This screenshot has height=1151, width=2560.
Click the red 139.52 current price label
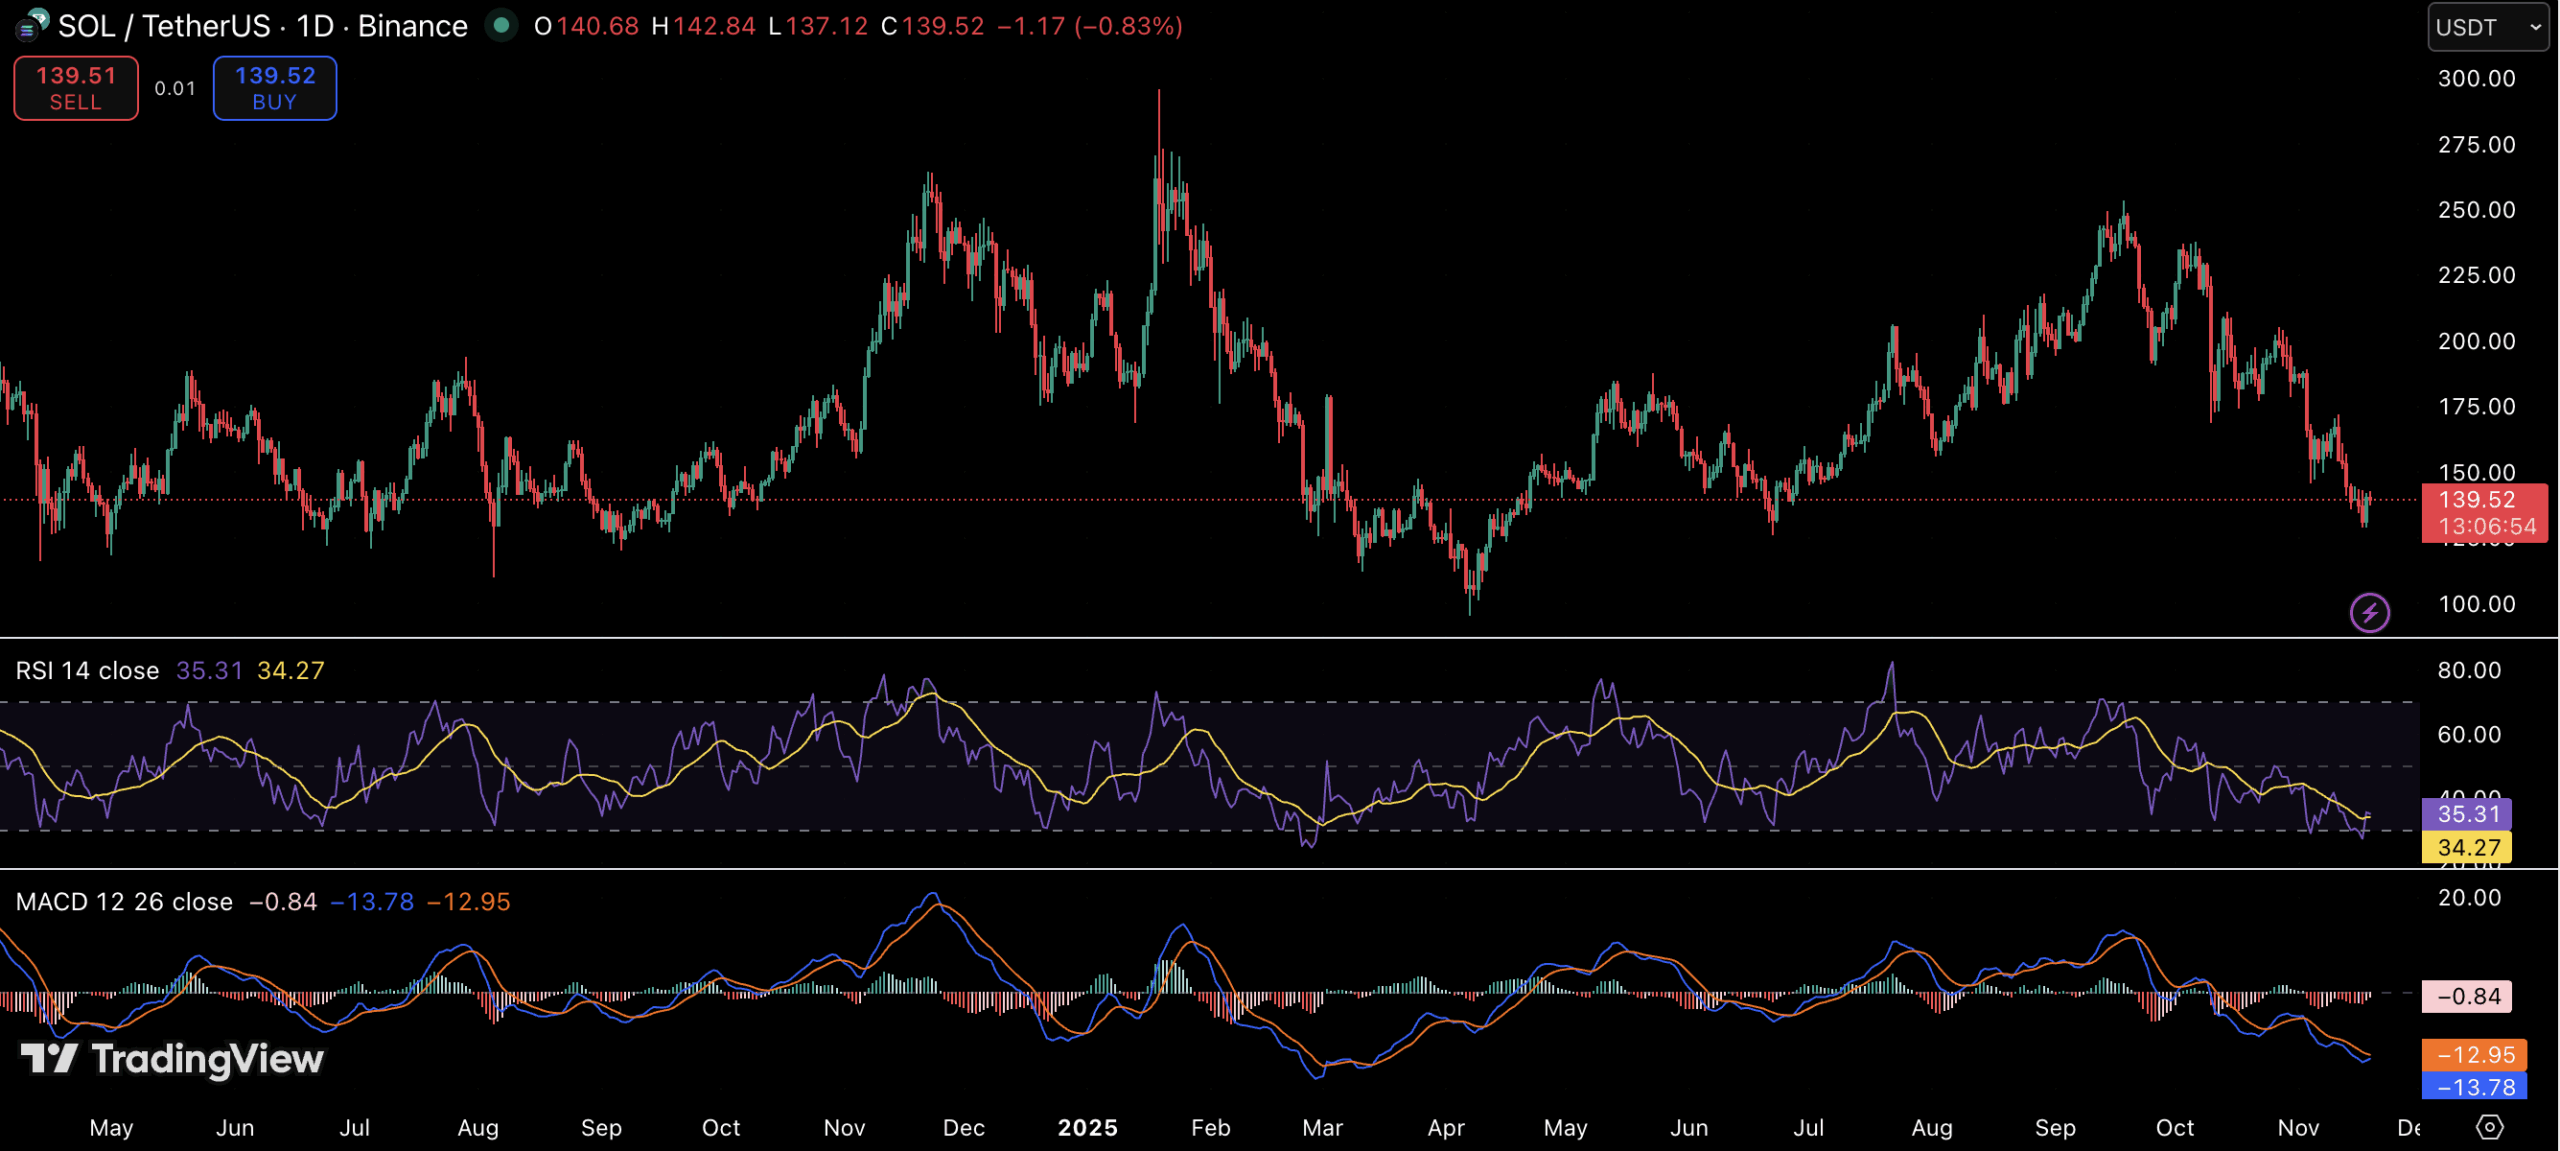coord(2483,512)
